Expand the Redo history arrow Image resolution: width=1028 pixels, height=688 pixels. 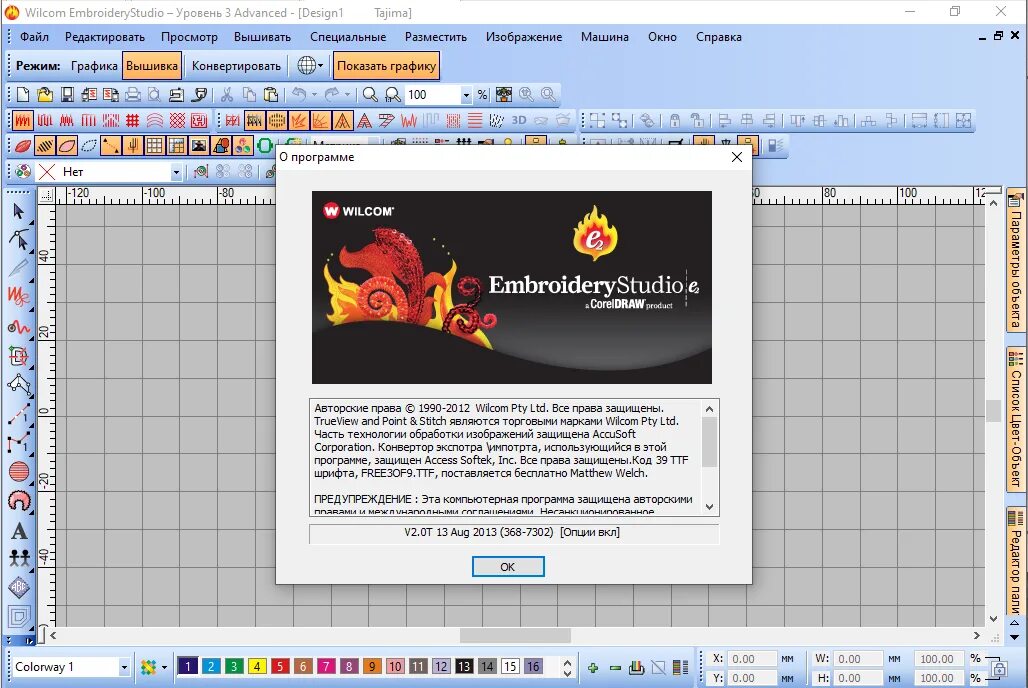(x=347, y=94)
